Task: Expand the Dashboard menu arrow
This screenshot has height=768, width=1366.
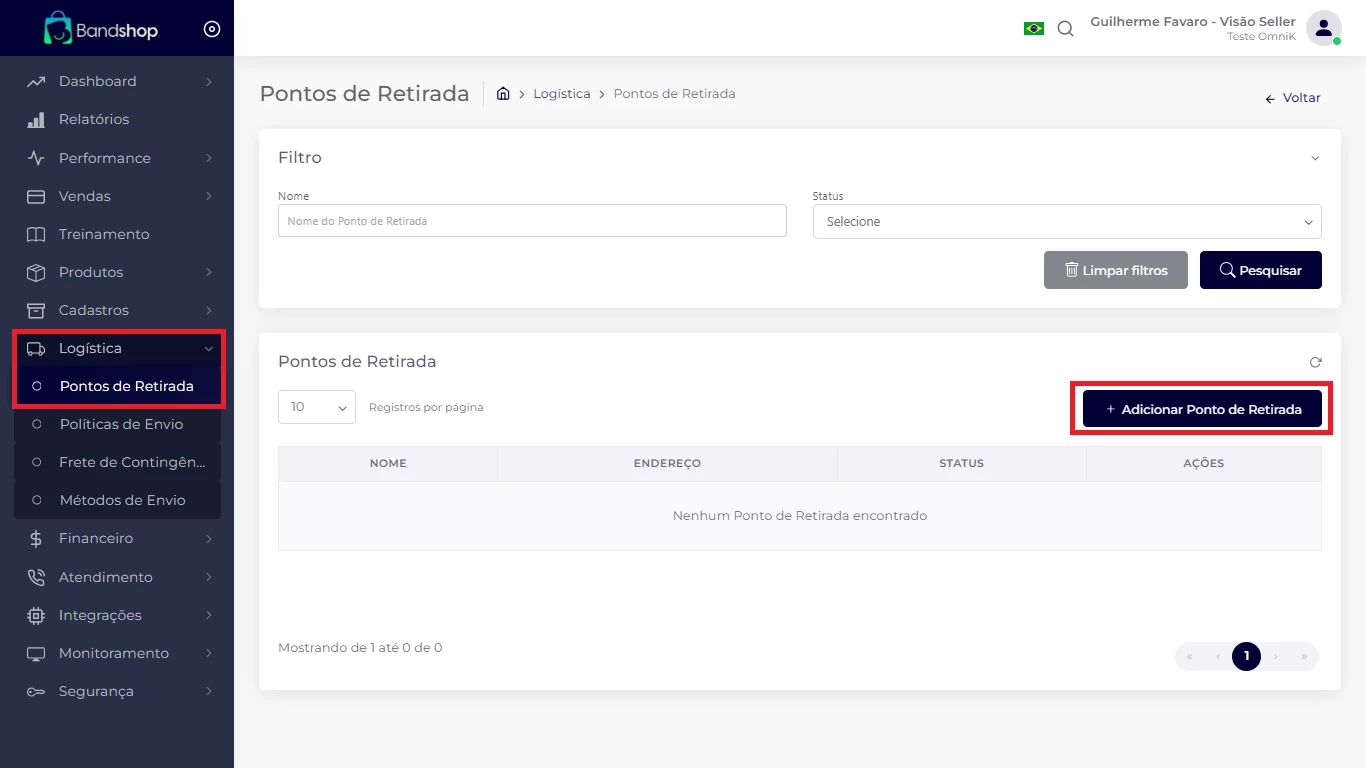Action: coord(208,82)
